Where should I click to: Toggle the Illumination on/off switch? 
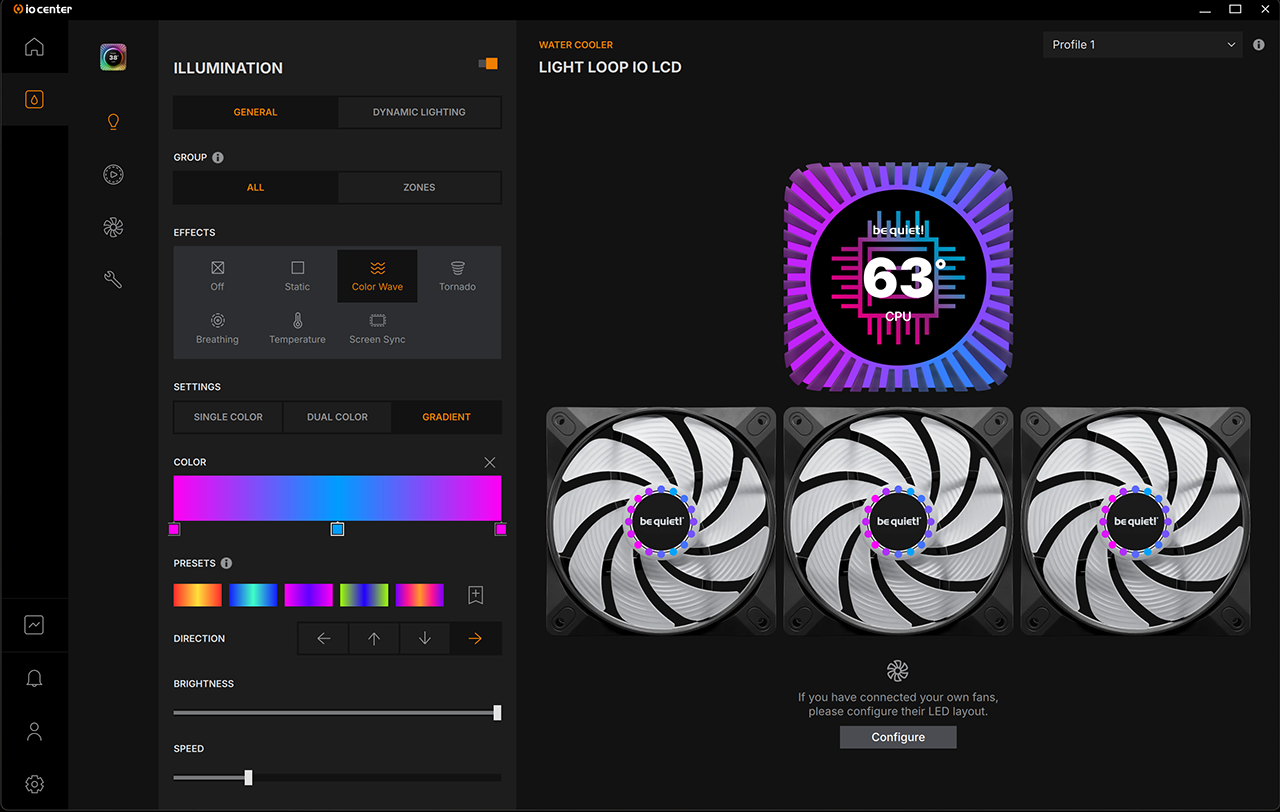(488, 64)
